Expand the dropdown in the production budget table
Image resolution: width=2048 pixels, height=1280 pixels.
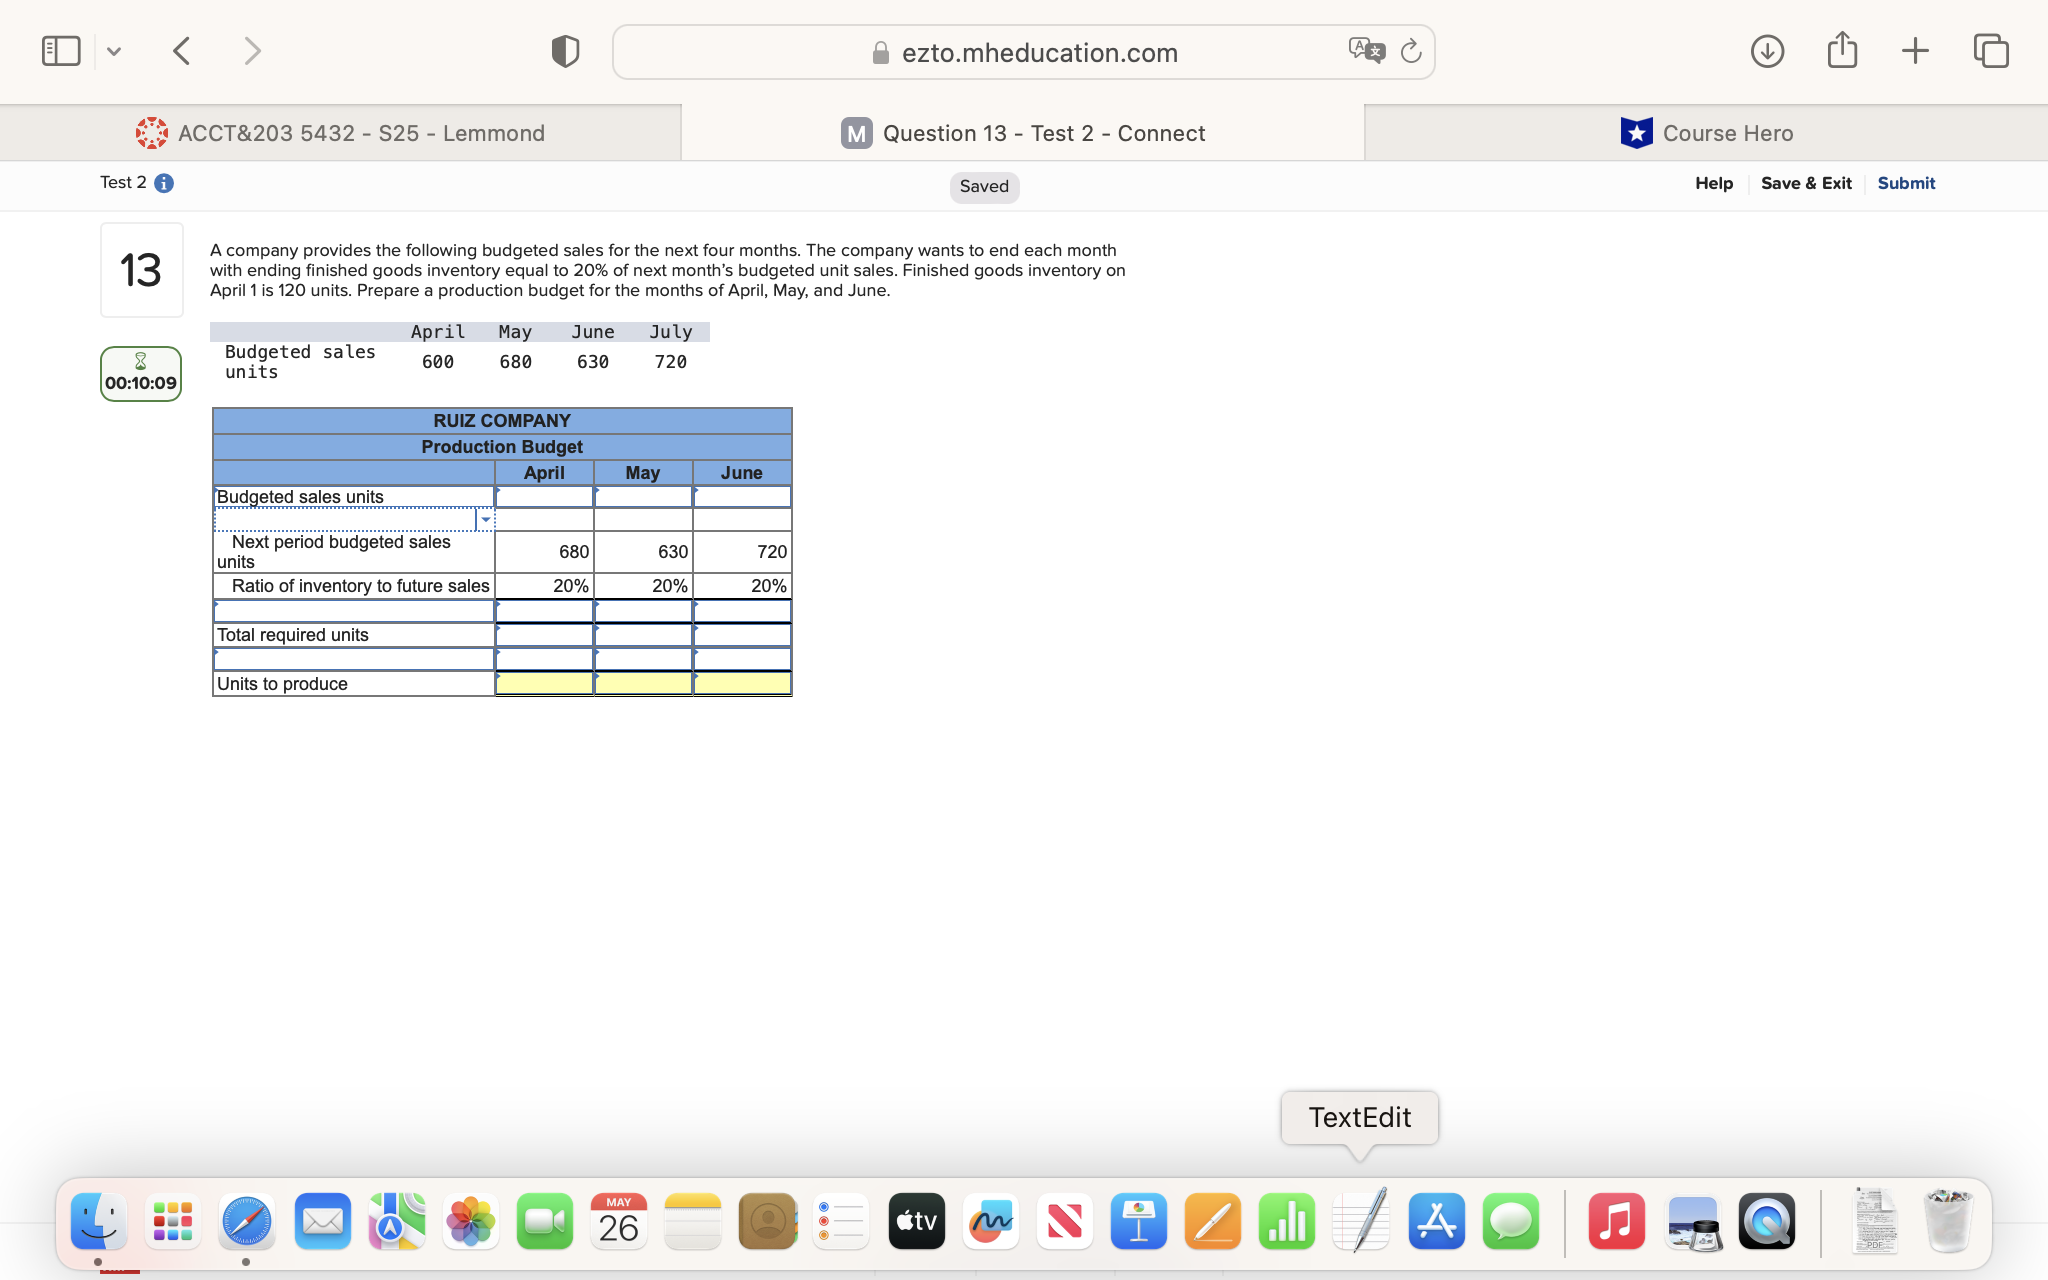point(486,519)
